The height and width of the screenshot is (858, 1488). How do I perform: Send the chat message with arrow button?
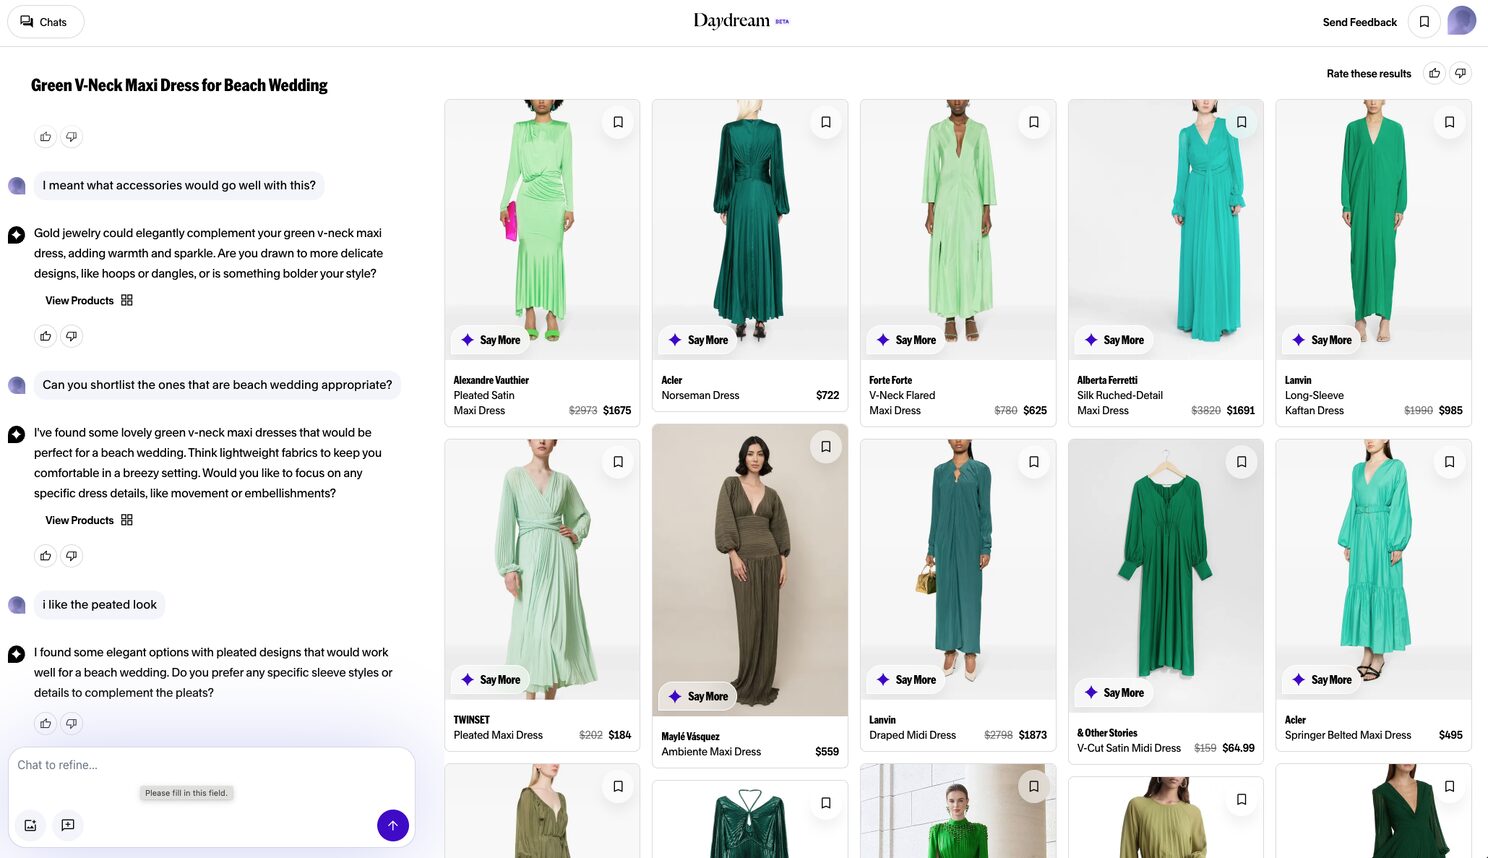393,825
